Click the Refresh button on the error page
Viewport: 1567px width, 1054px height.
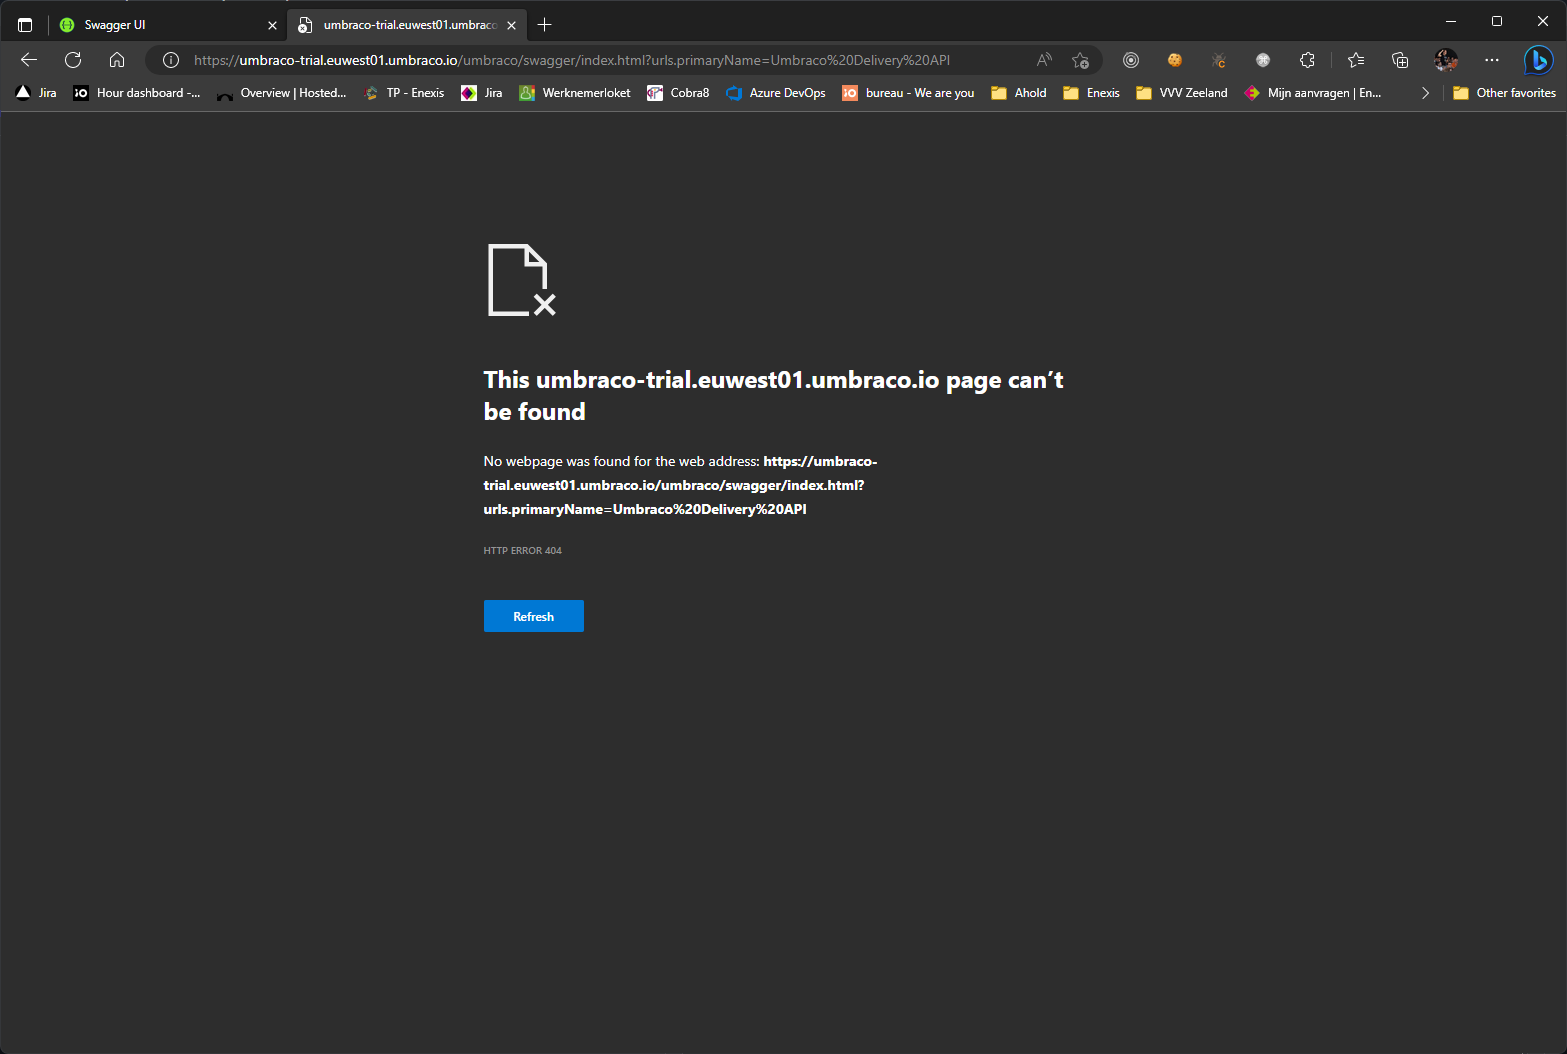click(x=533, y=616)
